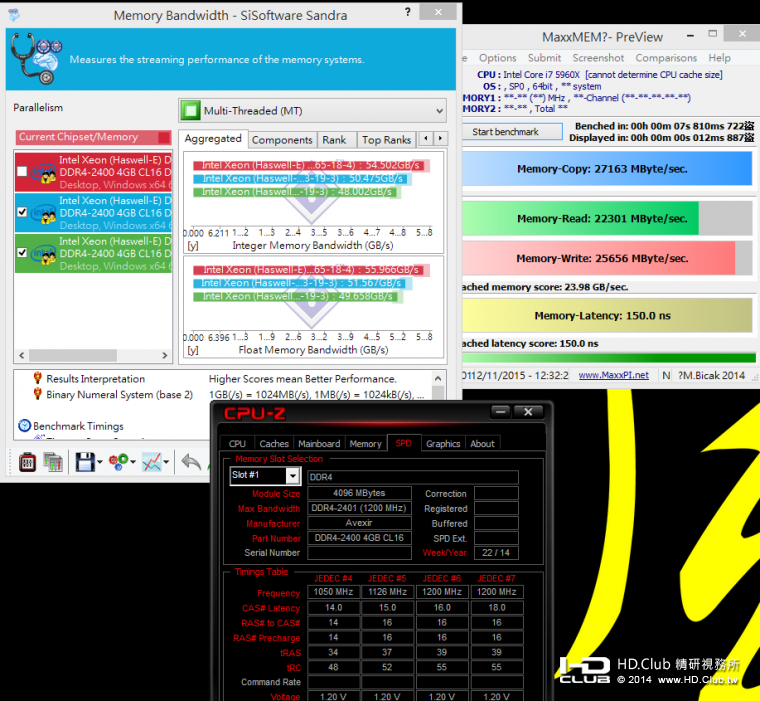Click the Sandra title bar app icon

click(x=14, y=15)
